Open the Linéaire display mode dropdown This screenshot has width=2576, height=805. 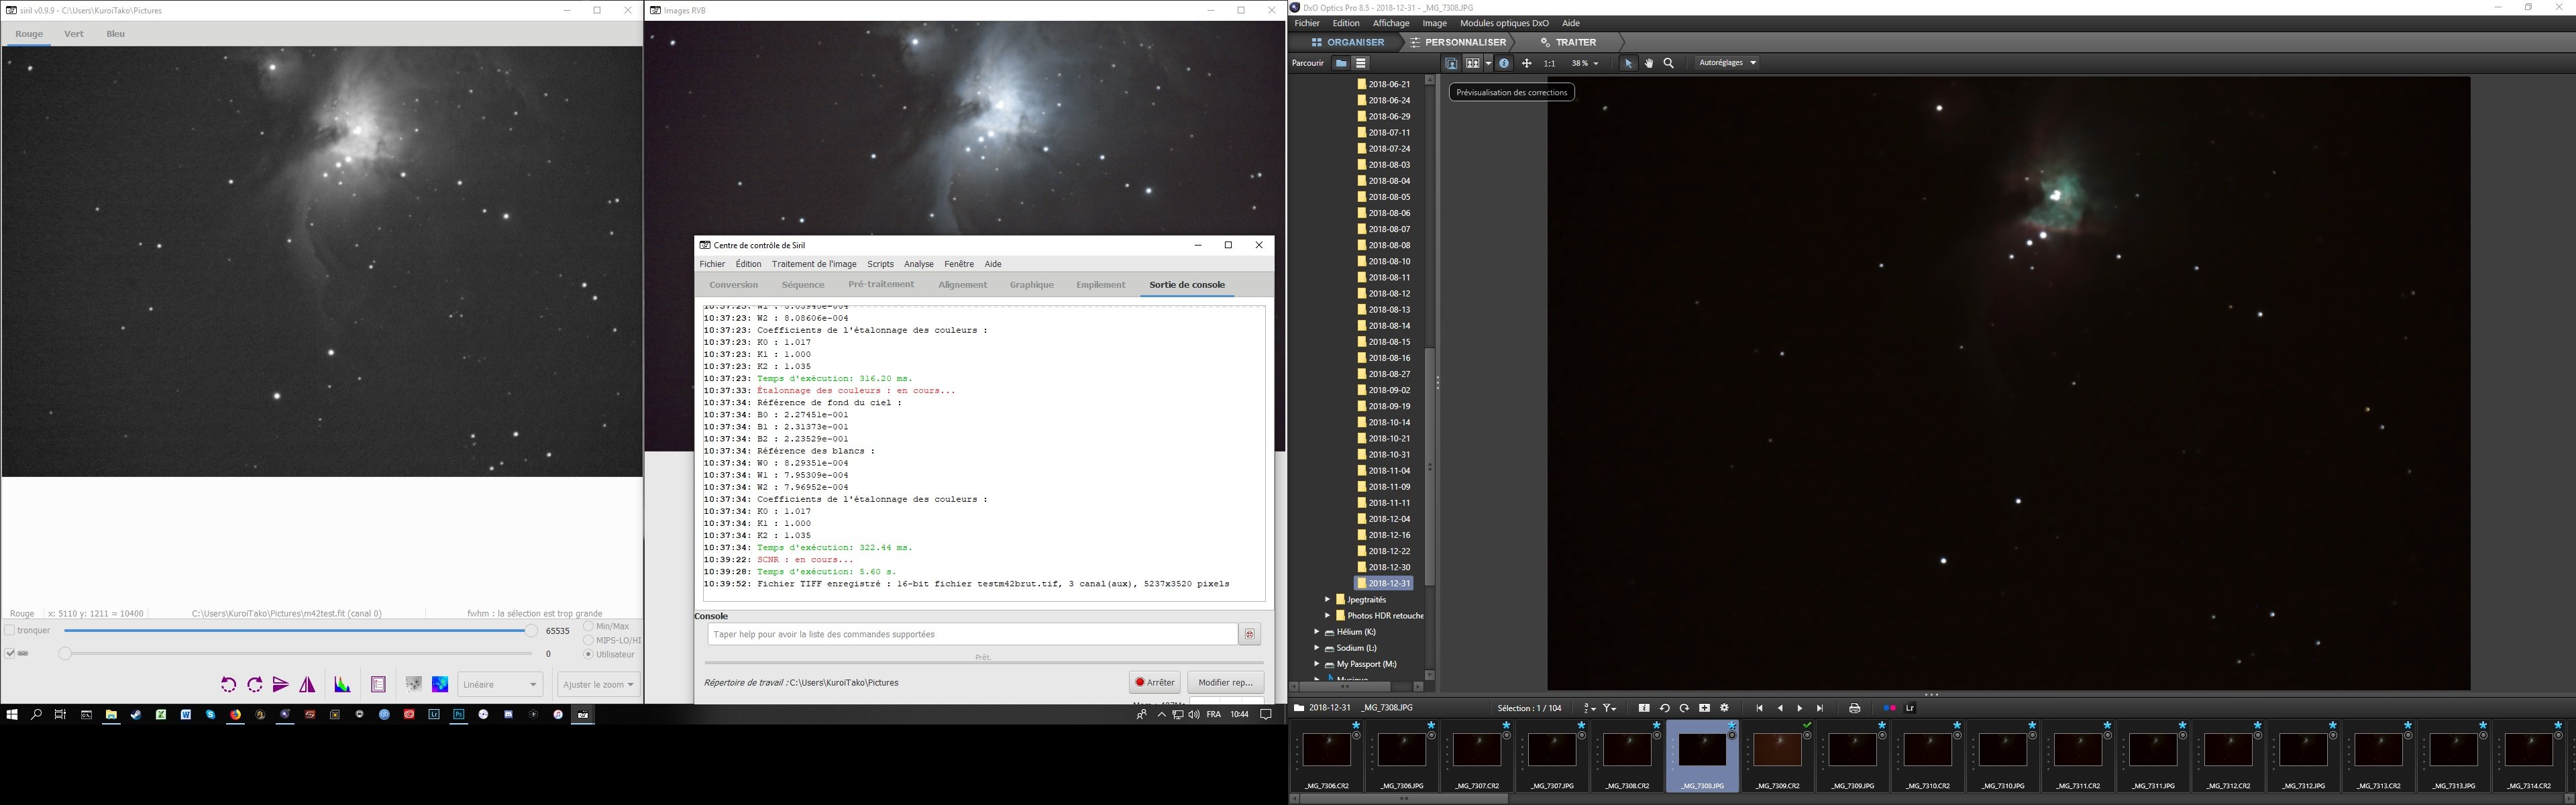[x=500, y=685]
